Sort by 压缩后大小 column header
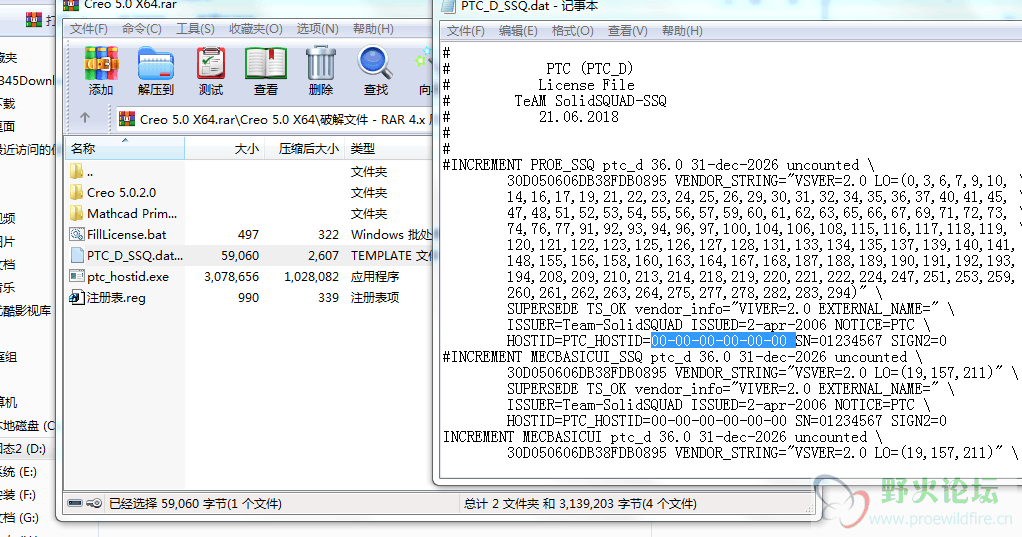Viewport: 1022px width, 537px height. pos(302,149)
